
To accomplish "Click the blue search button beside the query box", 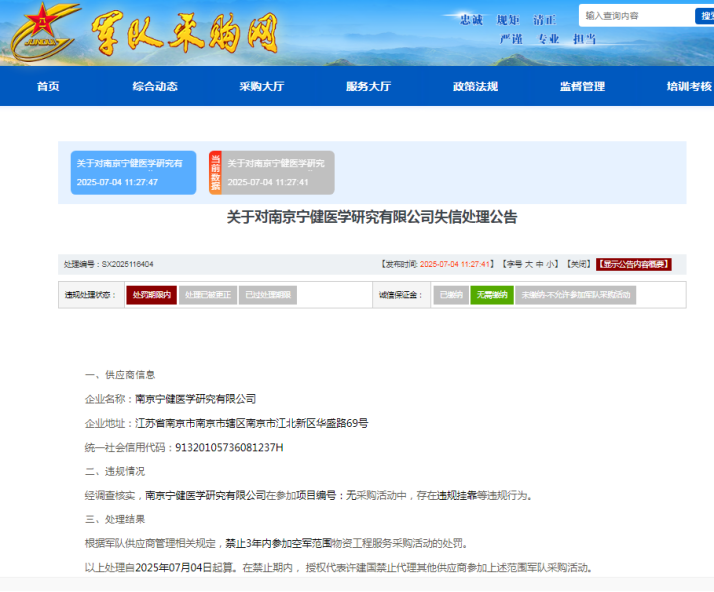I will pos(705,16).
